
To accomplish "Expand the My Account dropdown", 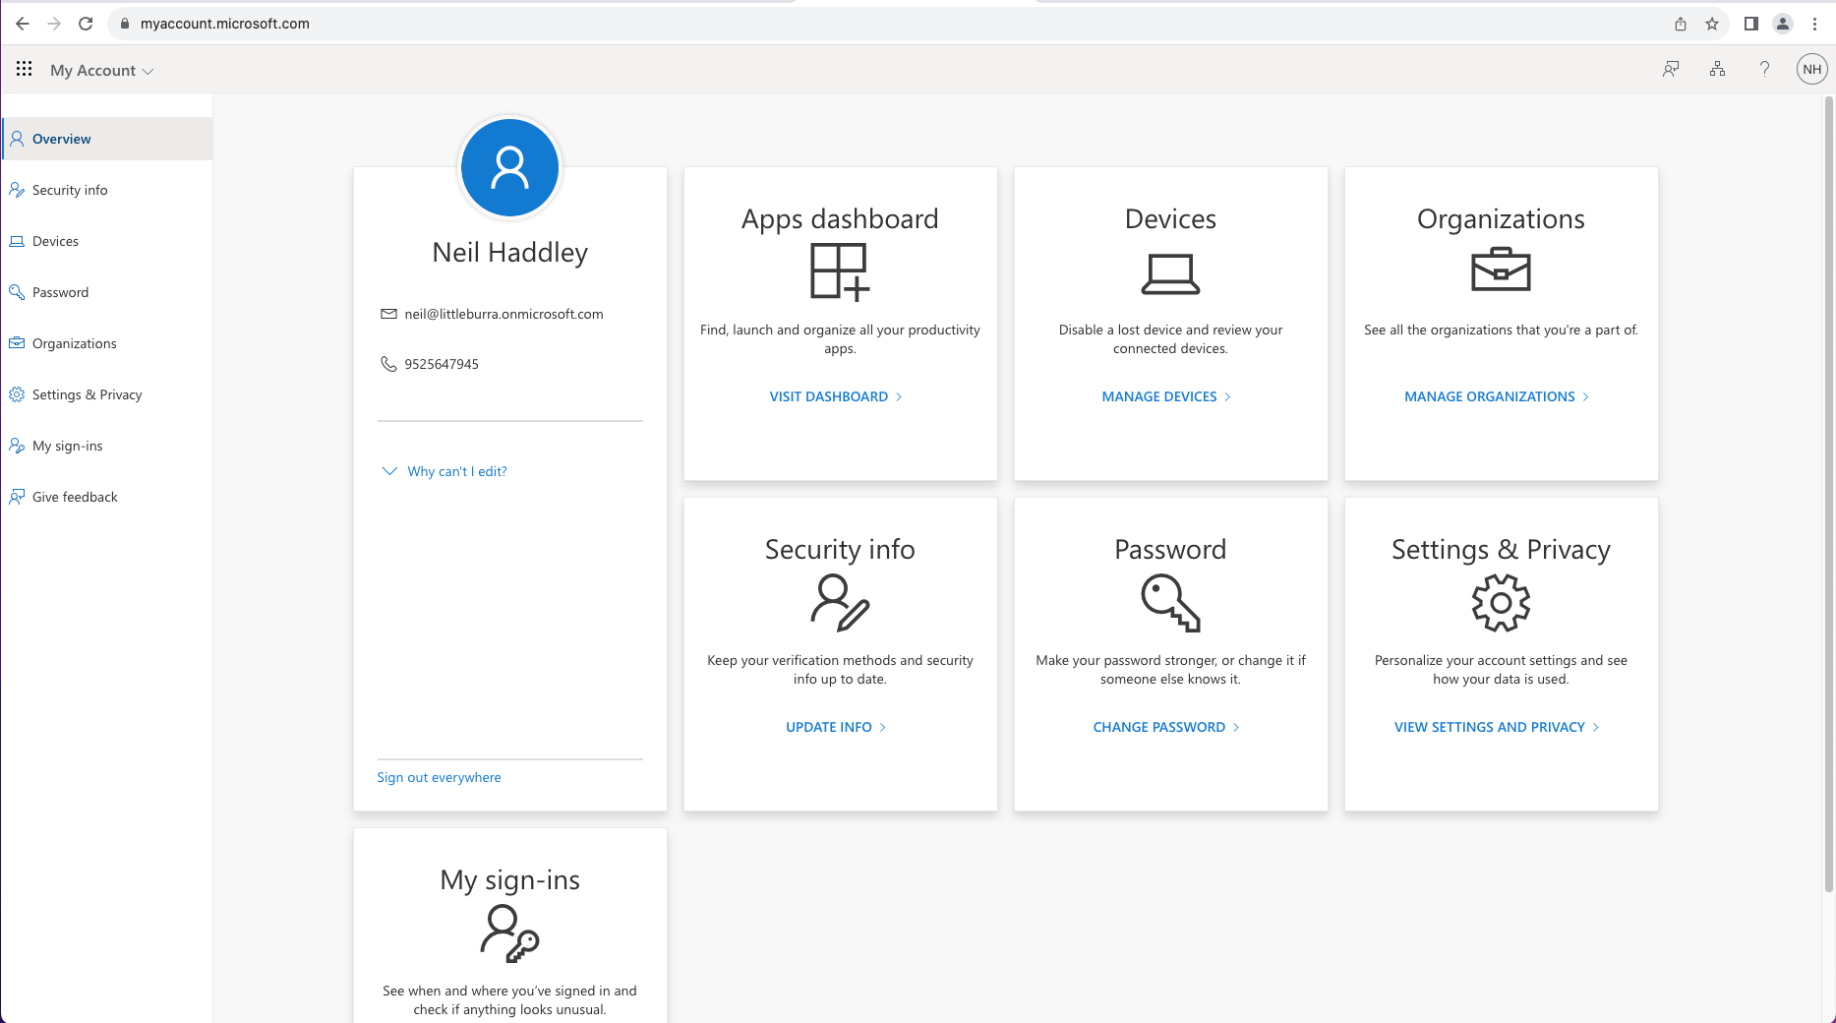I will pos(102,71).
